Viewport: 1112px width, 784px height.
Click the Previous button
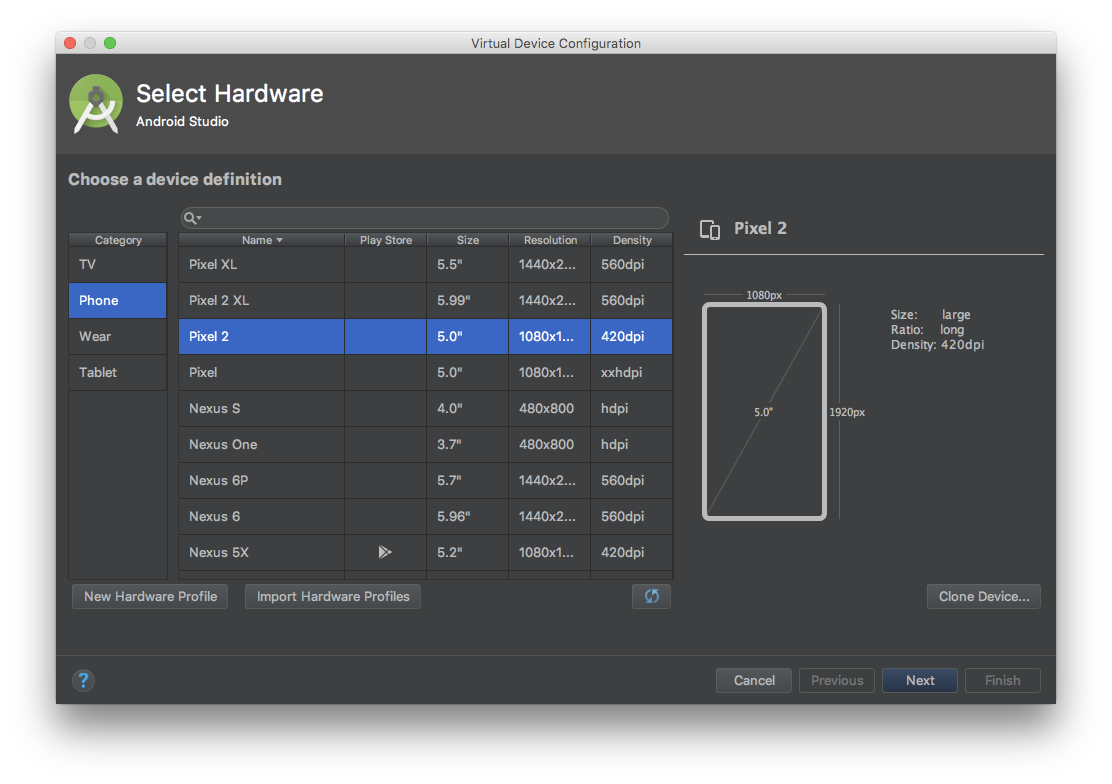837,680
